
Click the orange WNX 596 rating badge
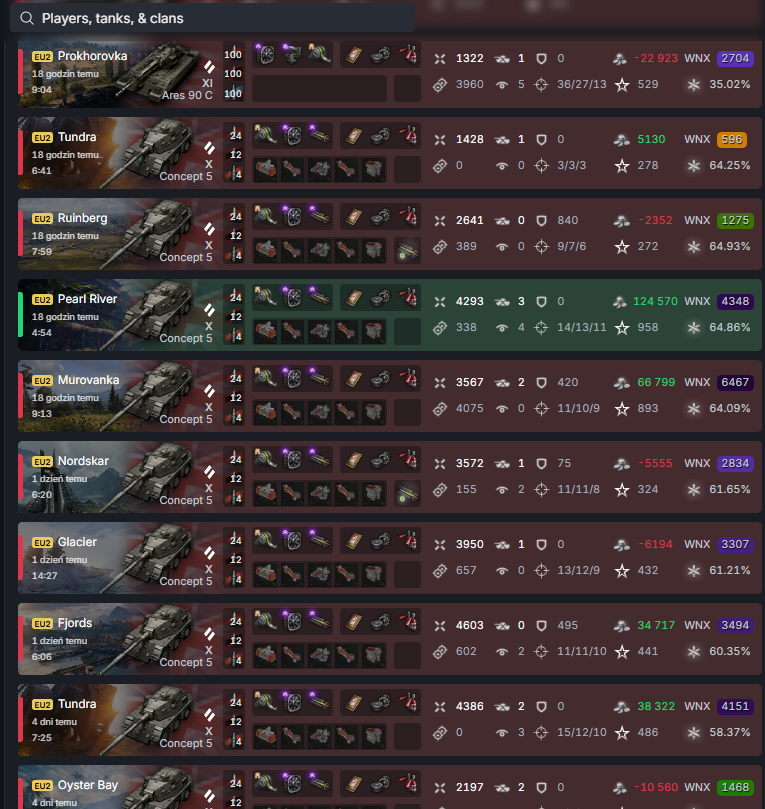tap(731, 139)
